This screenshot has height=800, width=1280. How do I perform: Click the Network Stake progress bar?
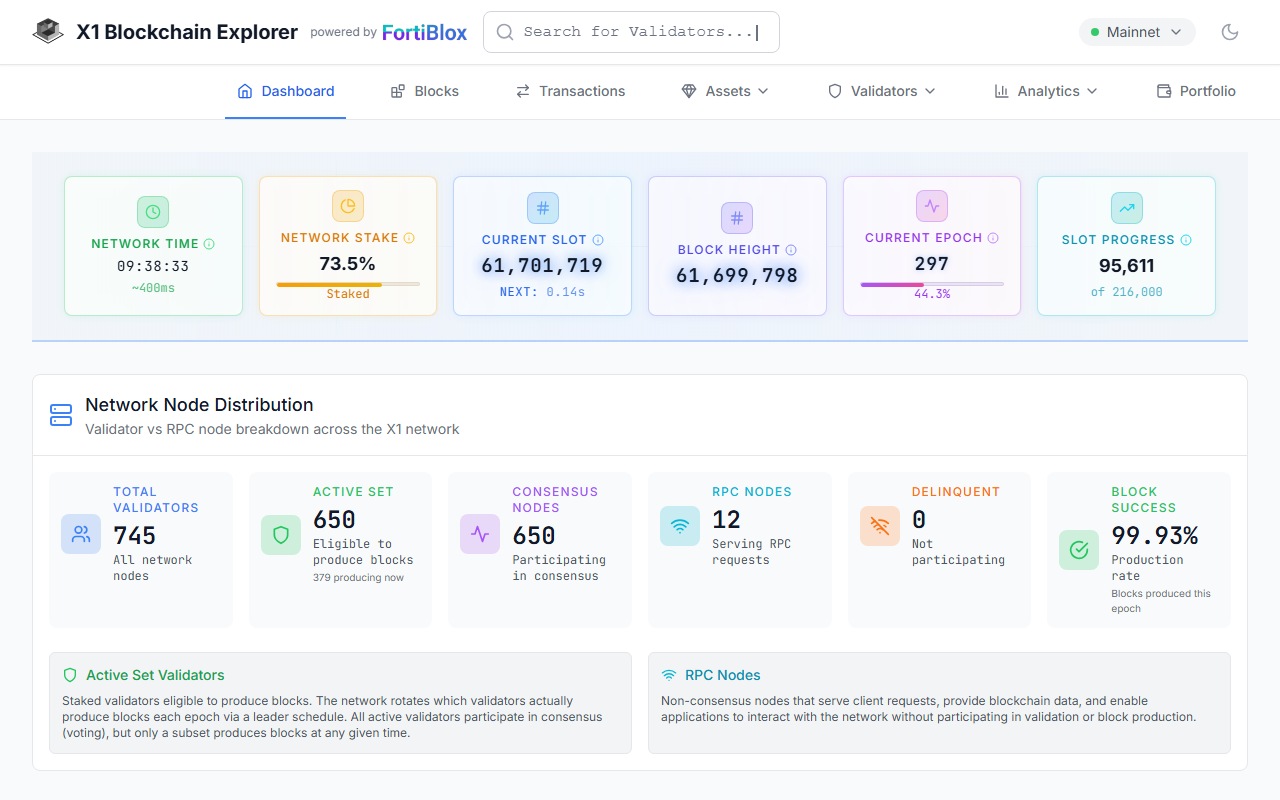click(348, 284)
